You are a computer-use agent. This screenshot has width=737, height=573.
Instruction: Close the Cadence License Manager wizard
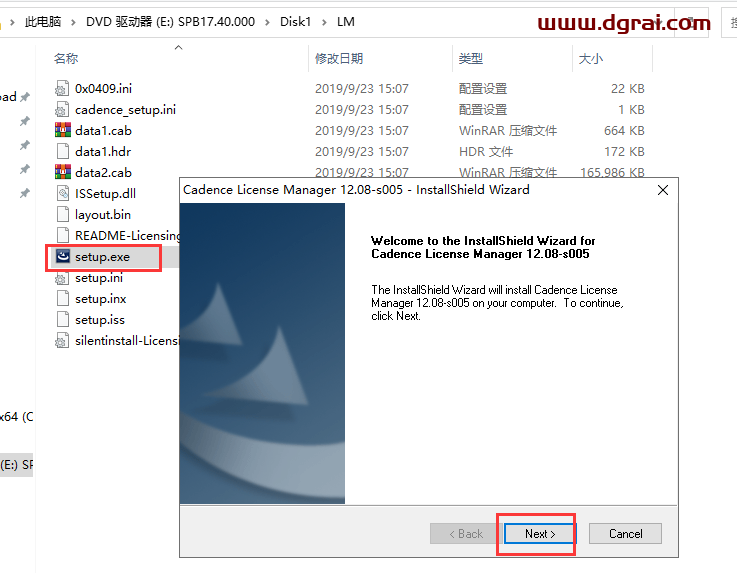click(x=663, y=190)
